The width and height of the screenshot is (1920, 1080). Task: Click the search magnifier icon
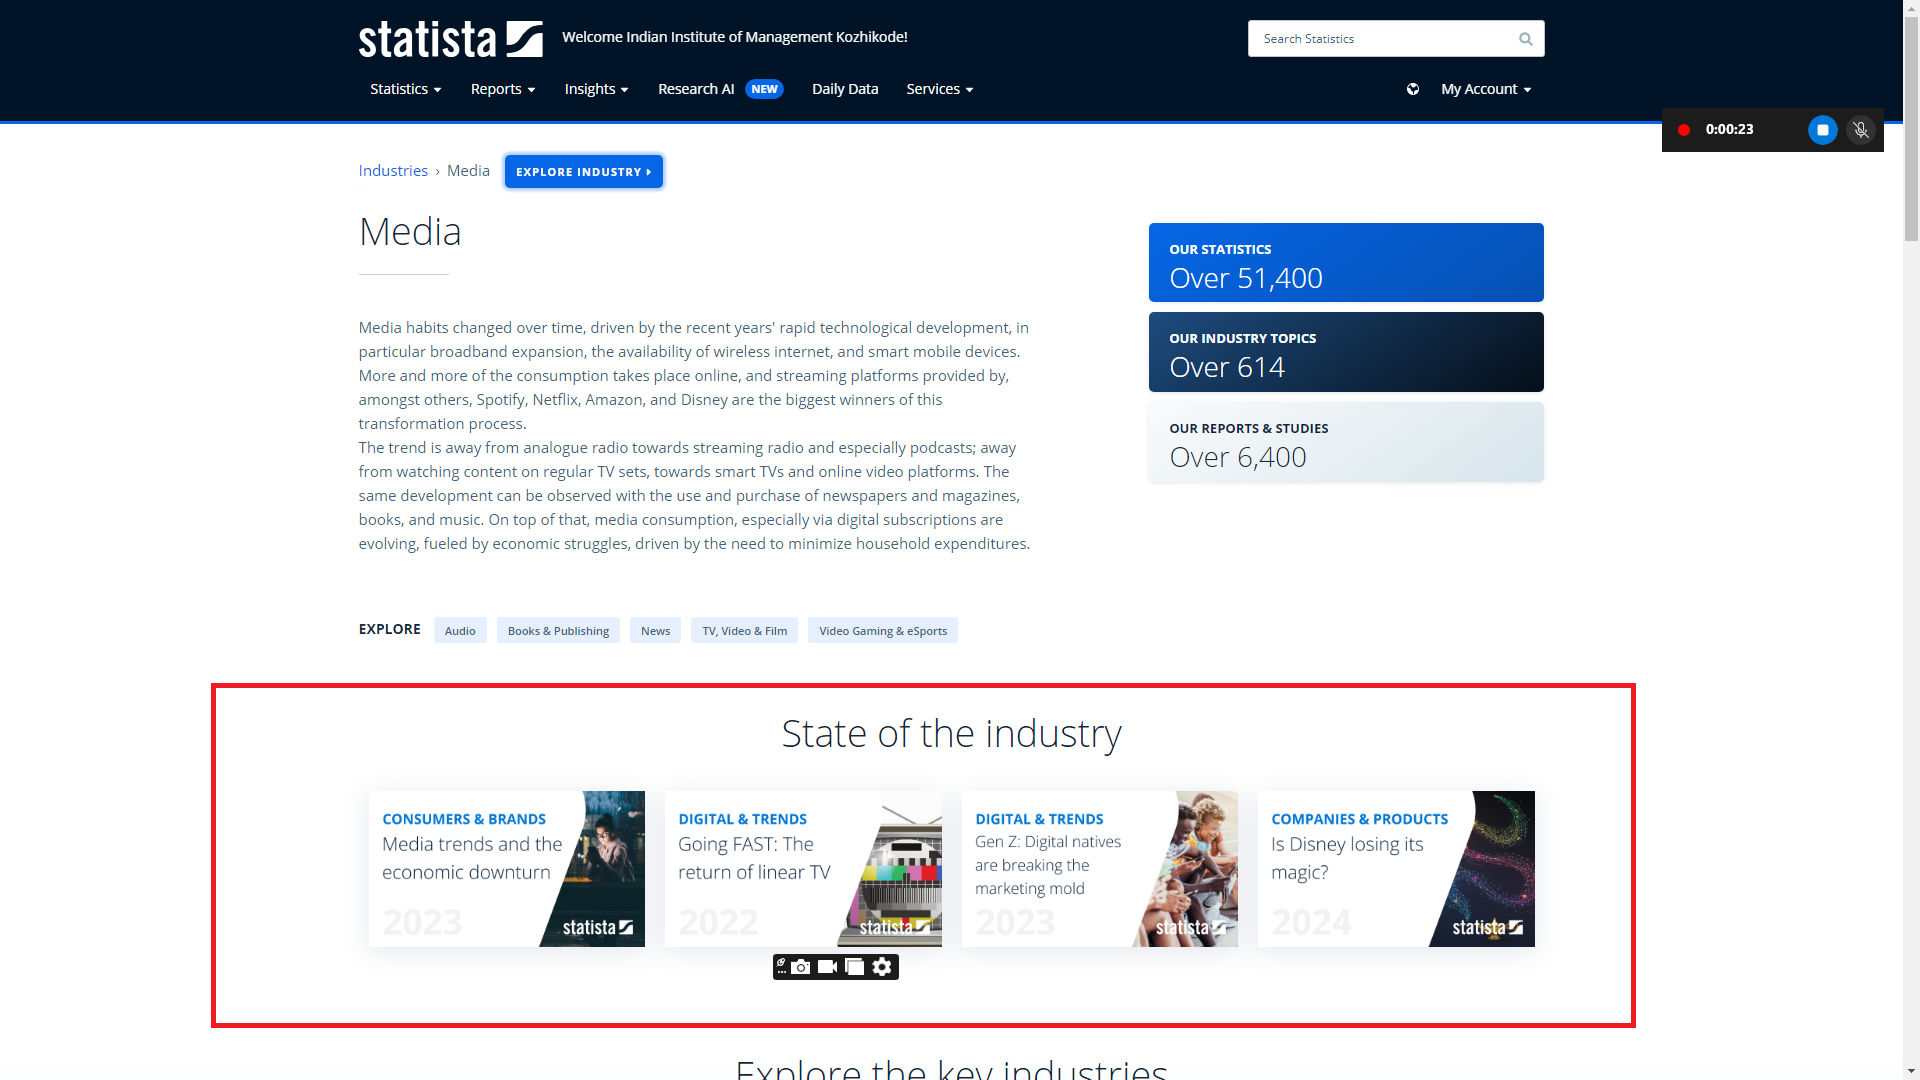coord(1525,39)
